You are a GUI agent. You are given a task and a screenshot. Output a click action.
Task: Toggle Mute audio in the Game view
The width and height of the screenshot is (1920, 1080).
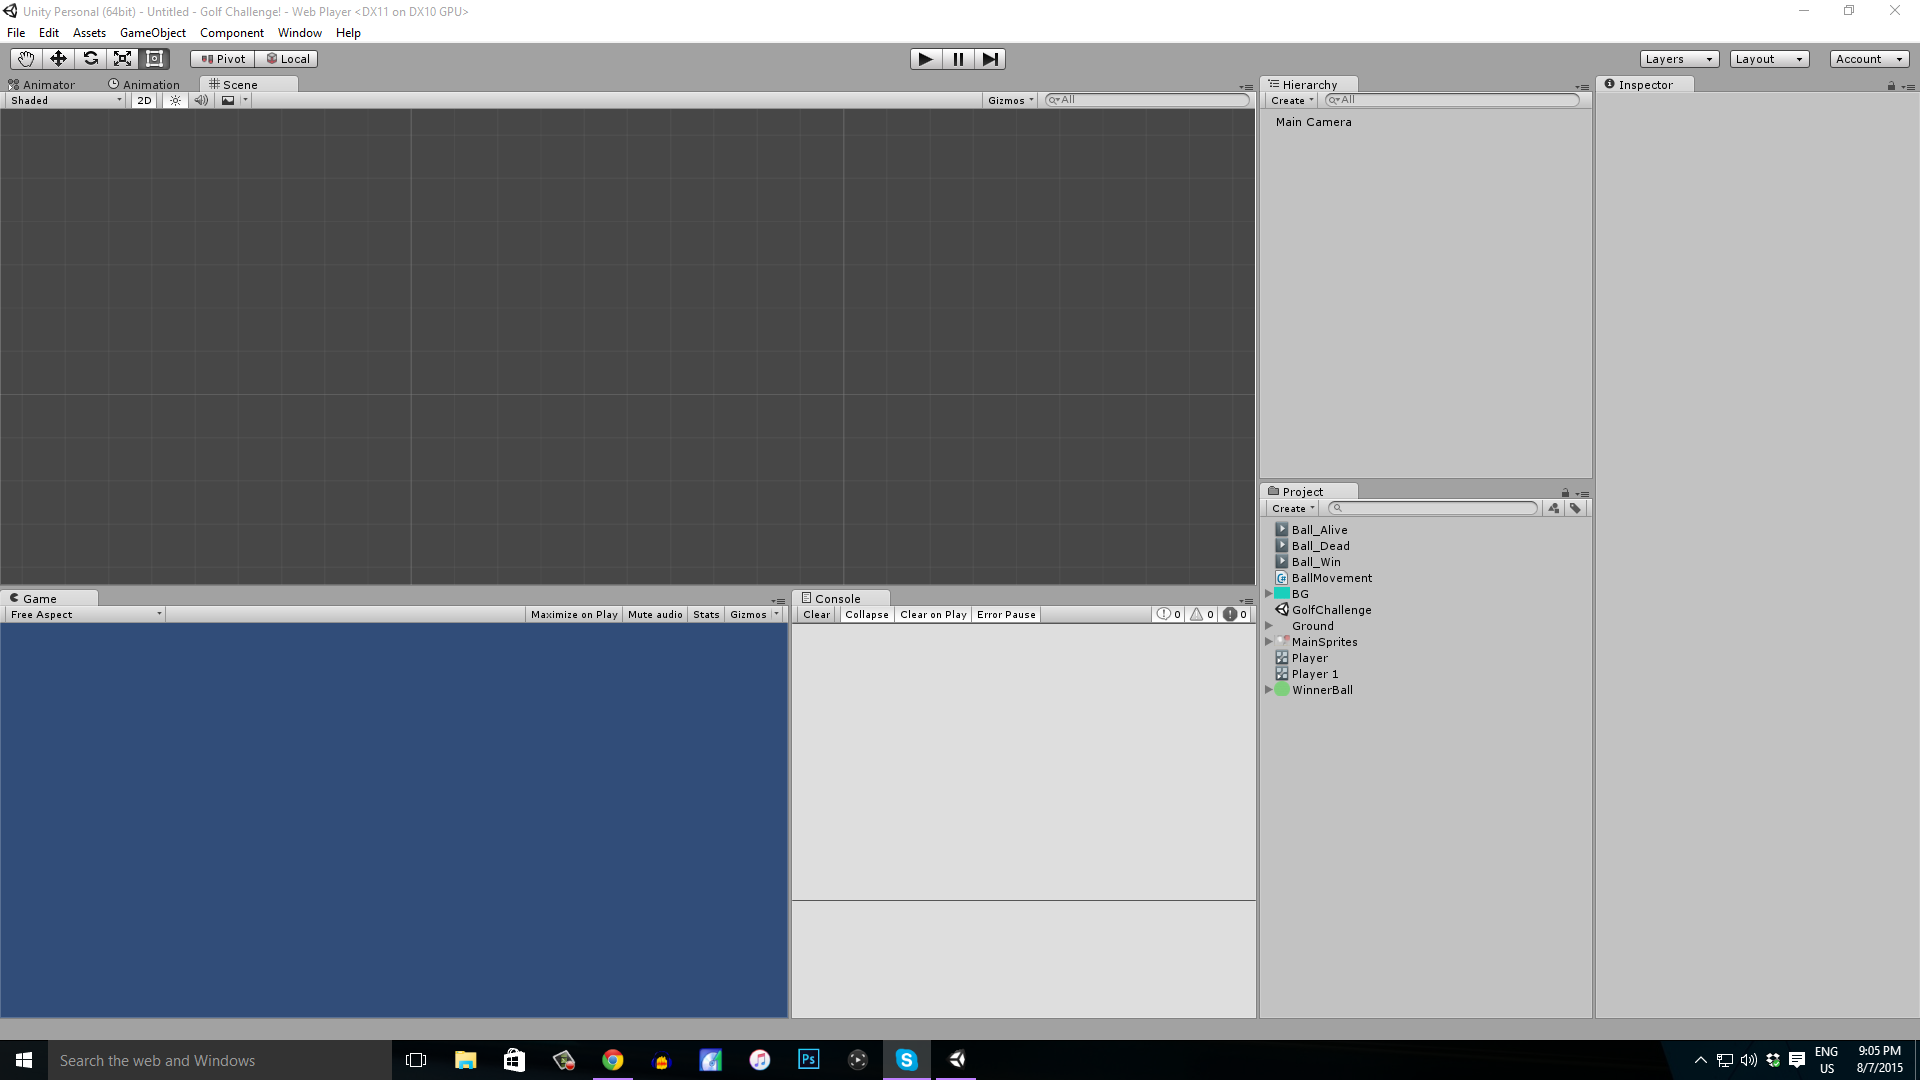[x=654, y=614]
